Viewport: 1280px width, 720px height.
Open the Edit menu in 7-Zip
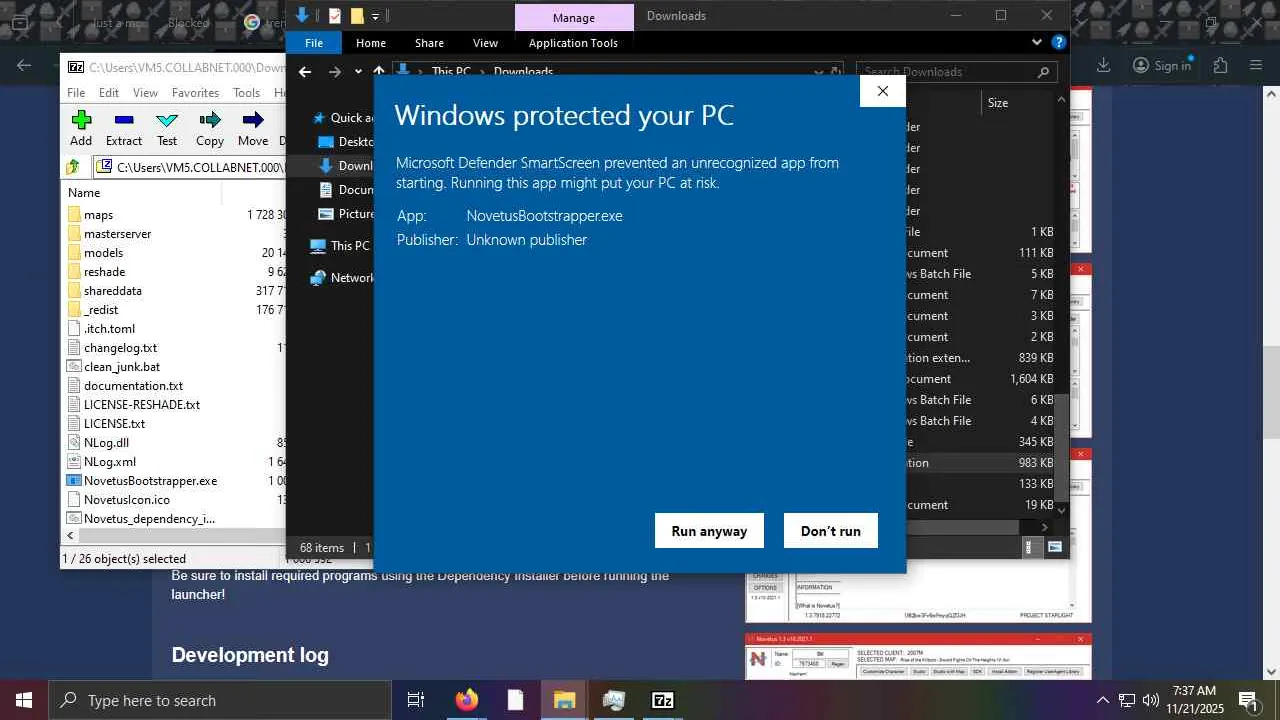click(x=109, y=93)
